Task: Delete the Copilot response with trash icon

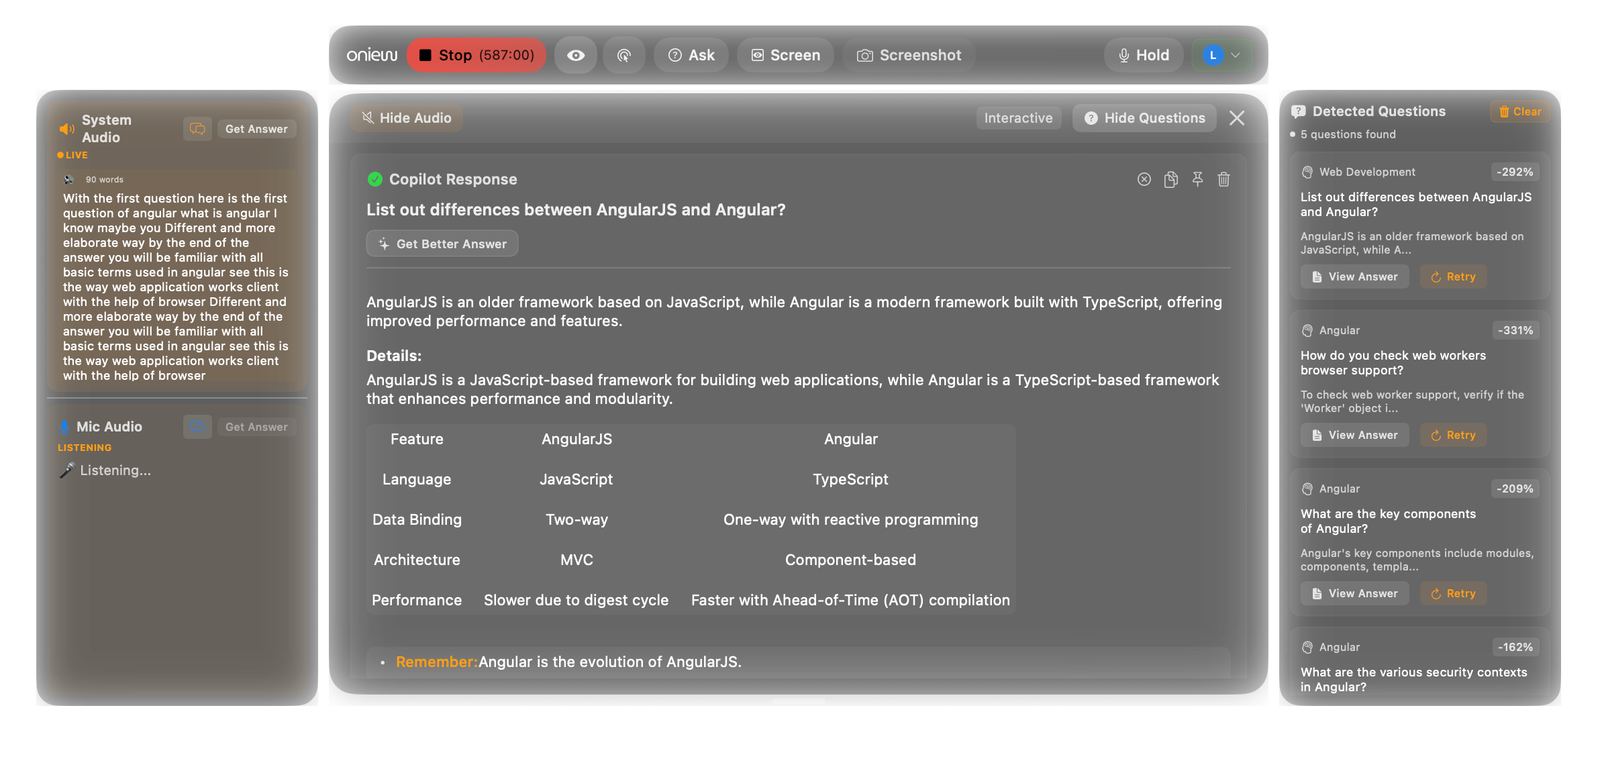Action: pos(1224,179)
